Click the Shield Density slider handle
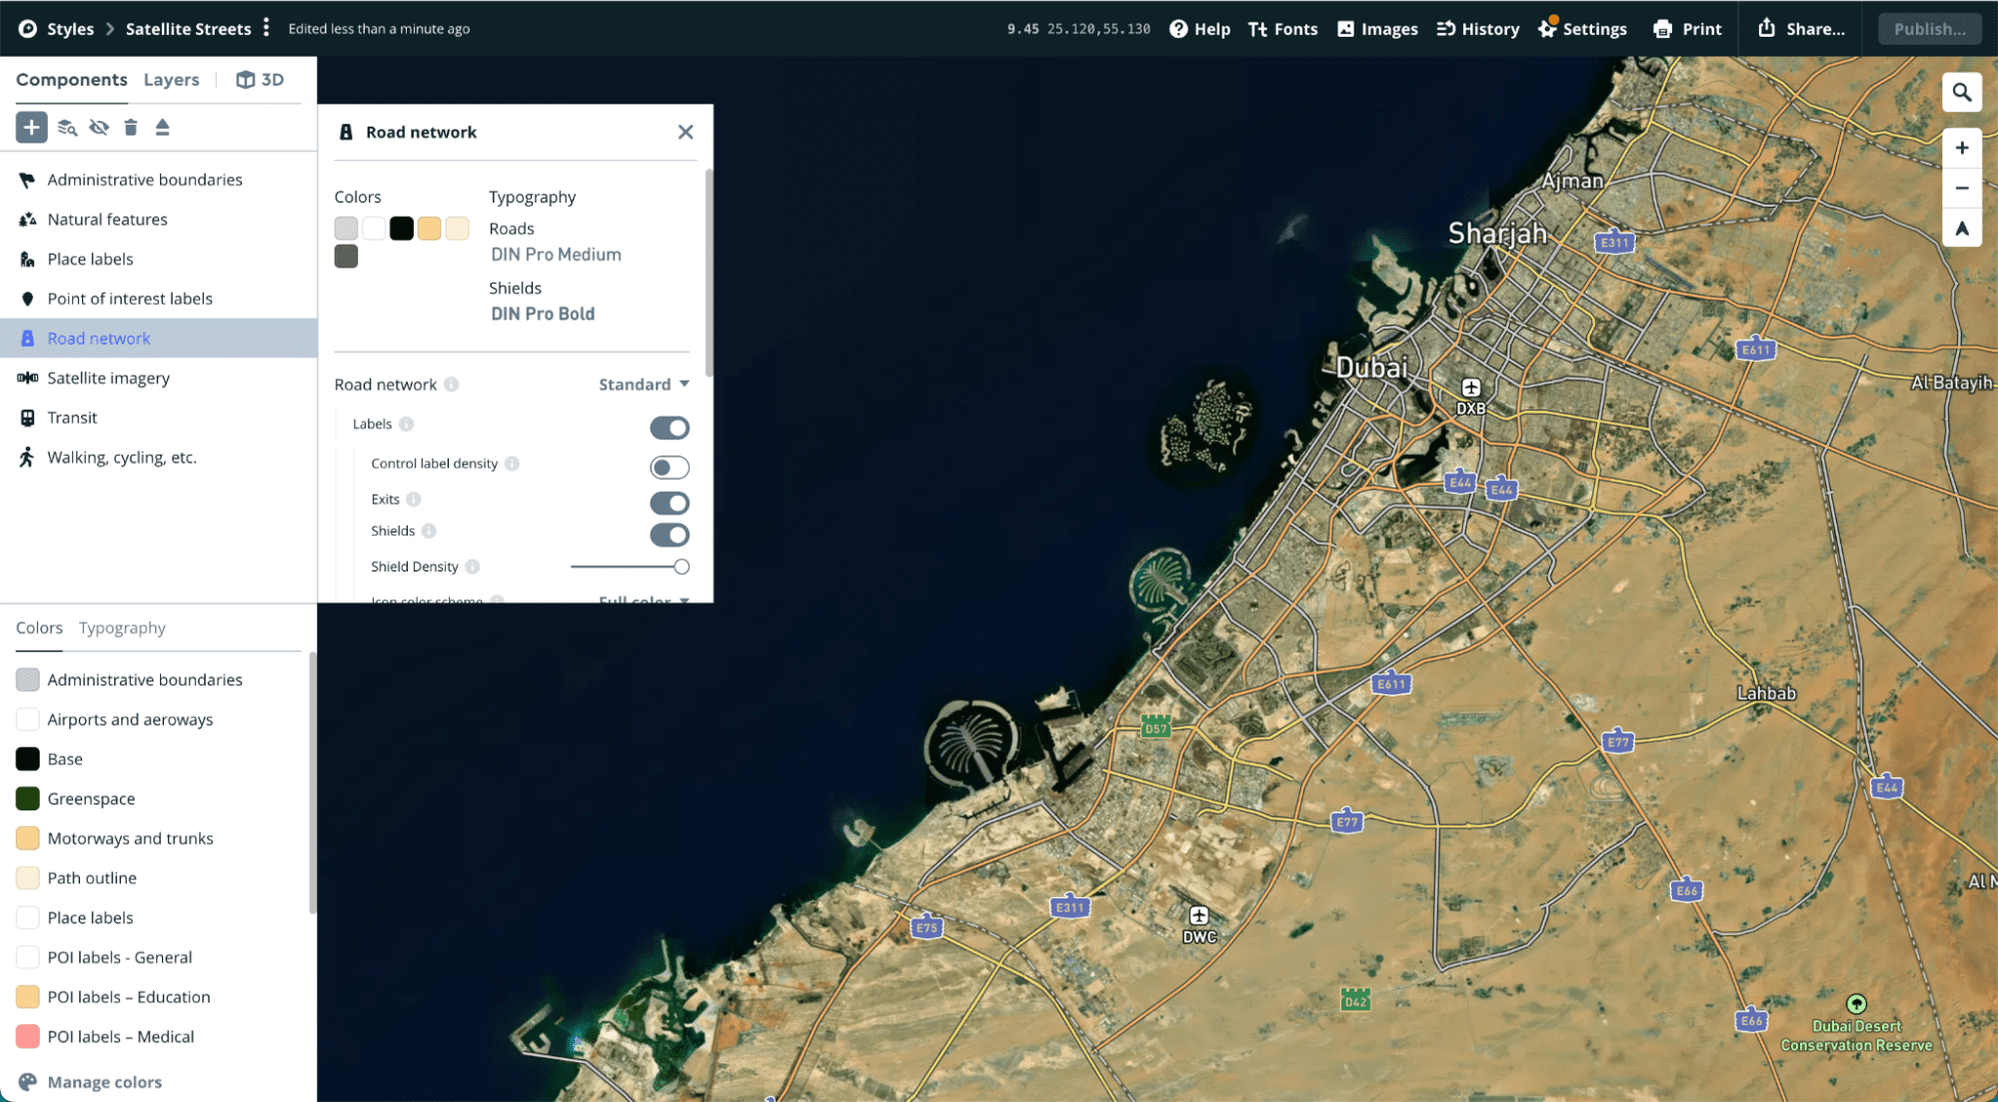Screen dimensions: 1998x1102 pos(681,567)
